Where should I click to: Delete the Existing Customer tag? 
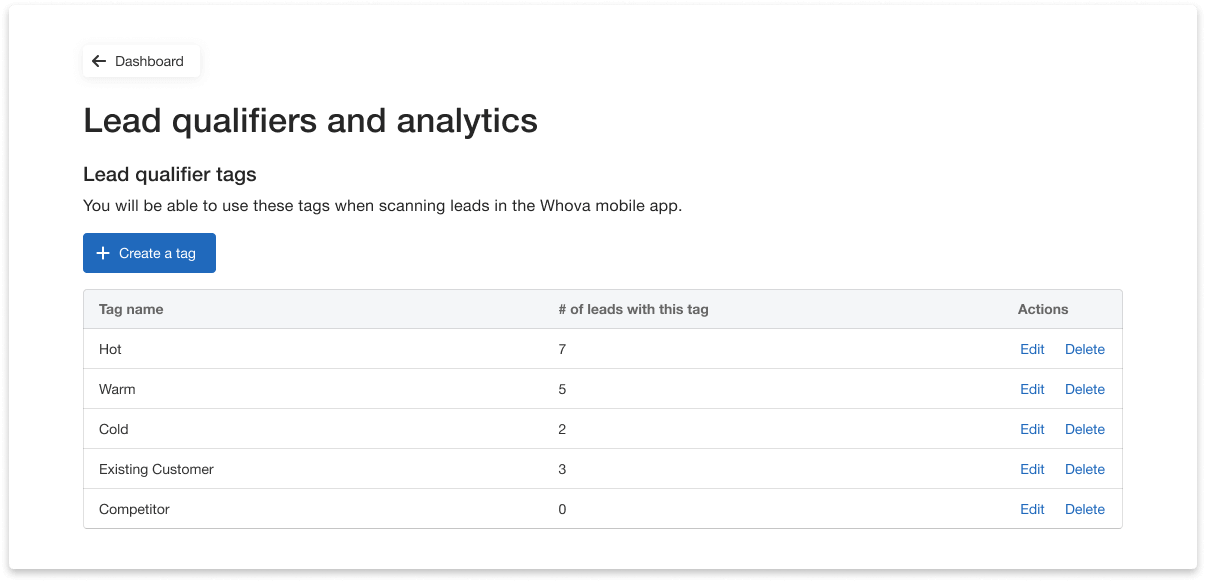(1084, 469)
